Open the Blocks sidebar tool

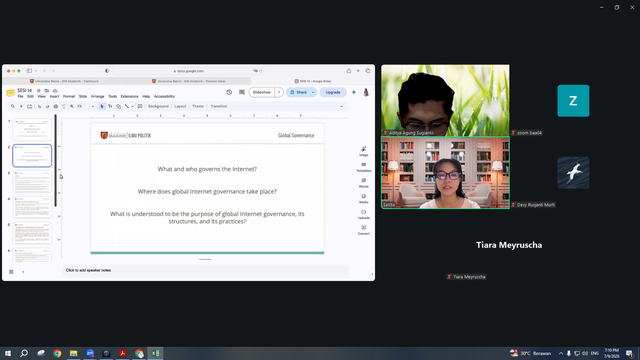point(364,182)
